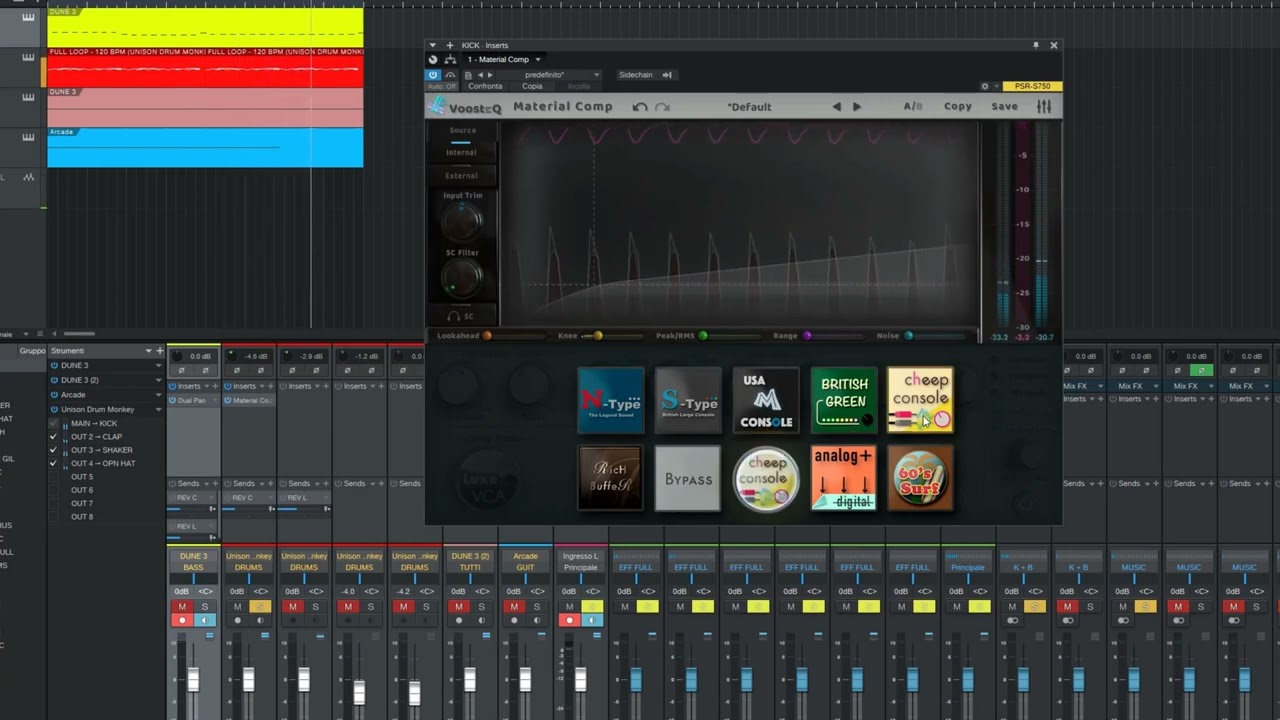Click the DUNE 3 (2) TUTTI fader handle

coord(470,680)
